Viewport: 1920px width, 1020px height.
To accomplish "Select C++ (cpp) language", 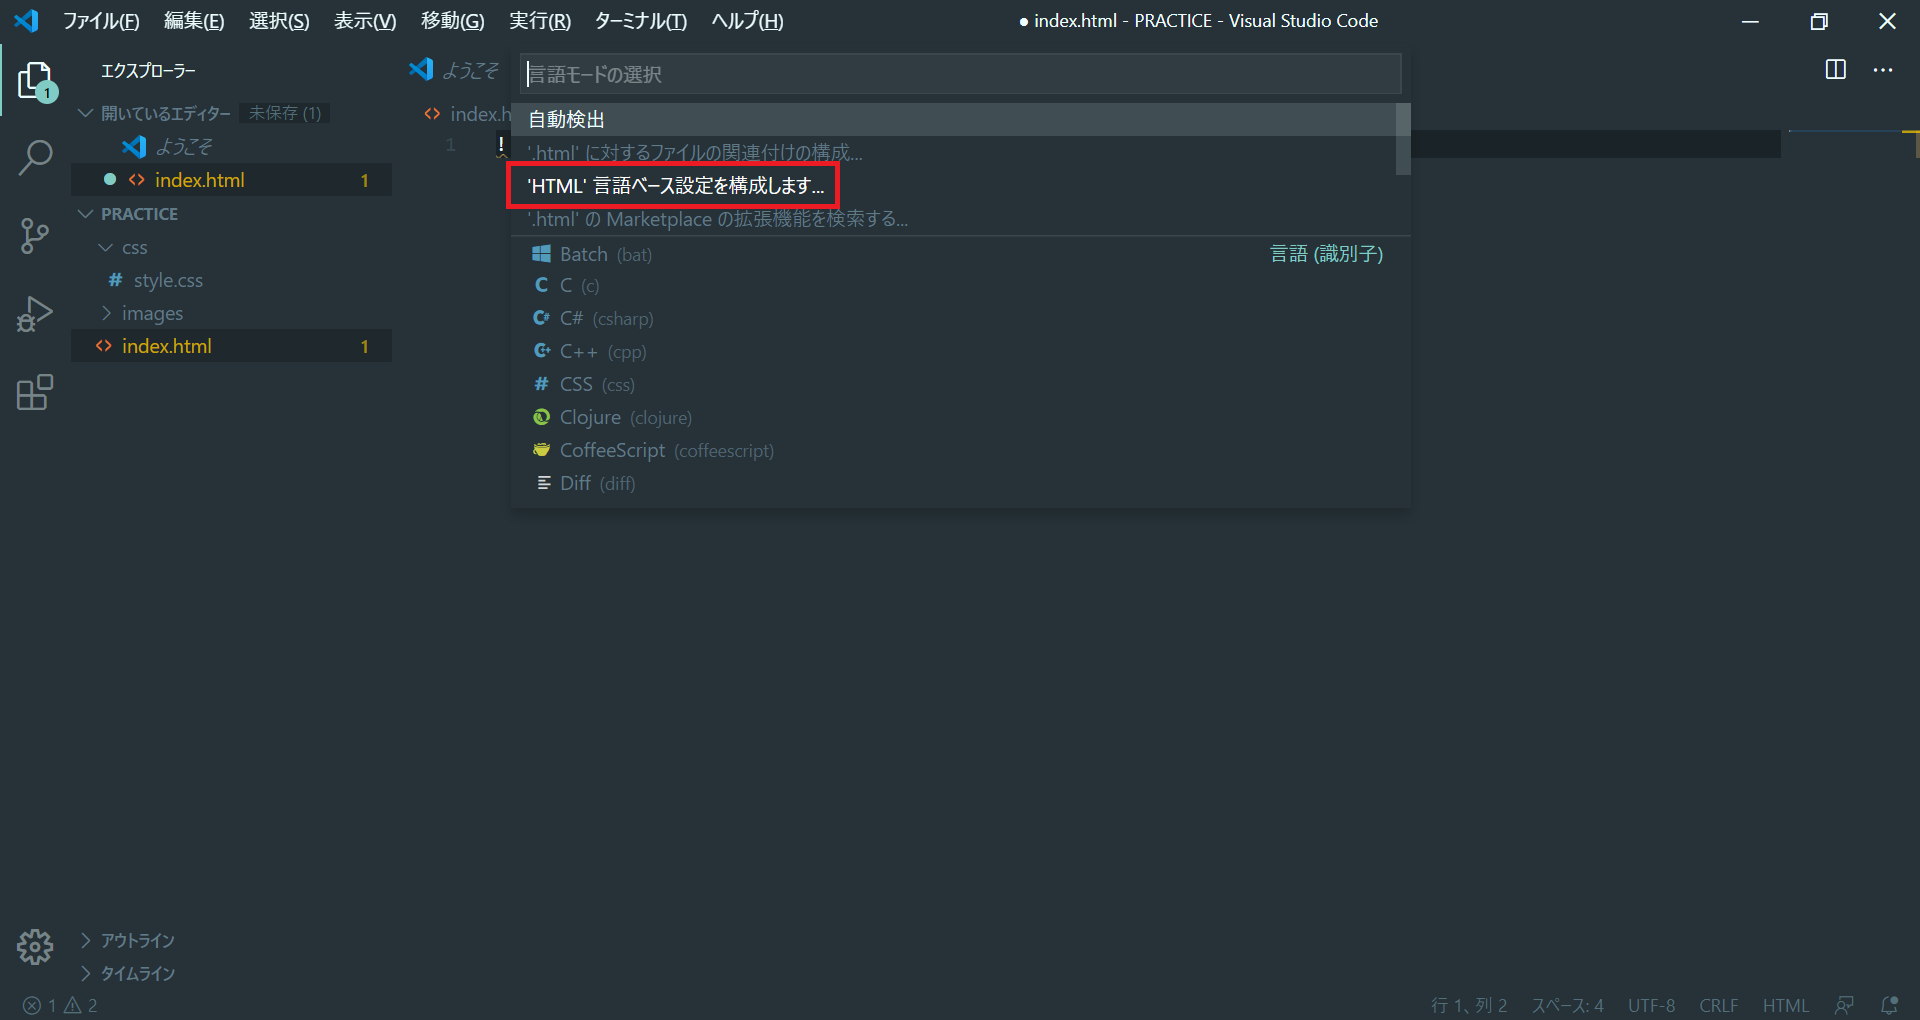I will tap(960, 352).
